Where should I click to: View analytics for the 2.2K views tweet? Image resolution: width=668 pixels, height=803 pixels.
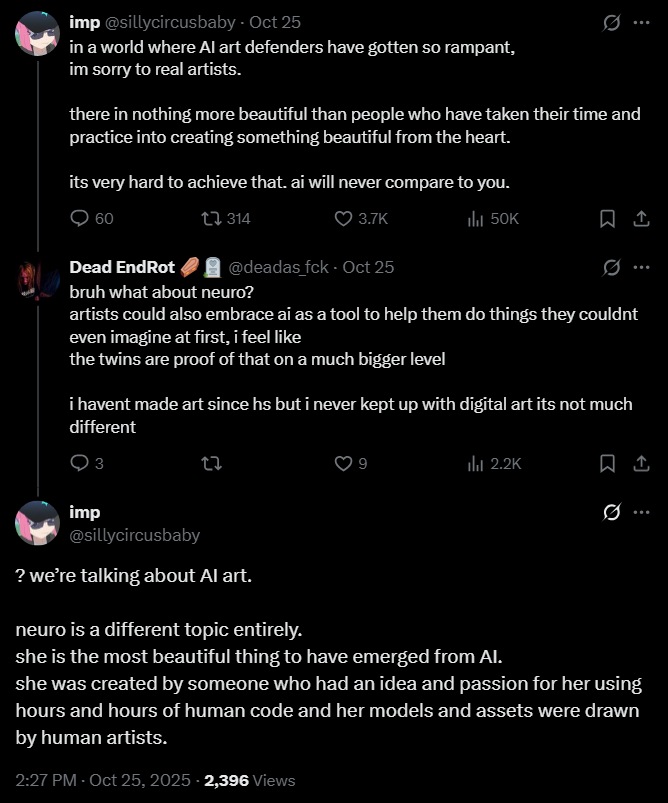[x=476, y=463]
